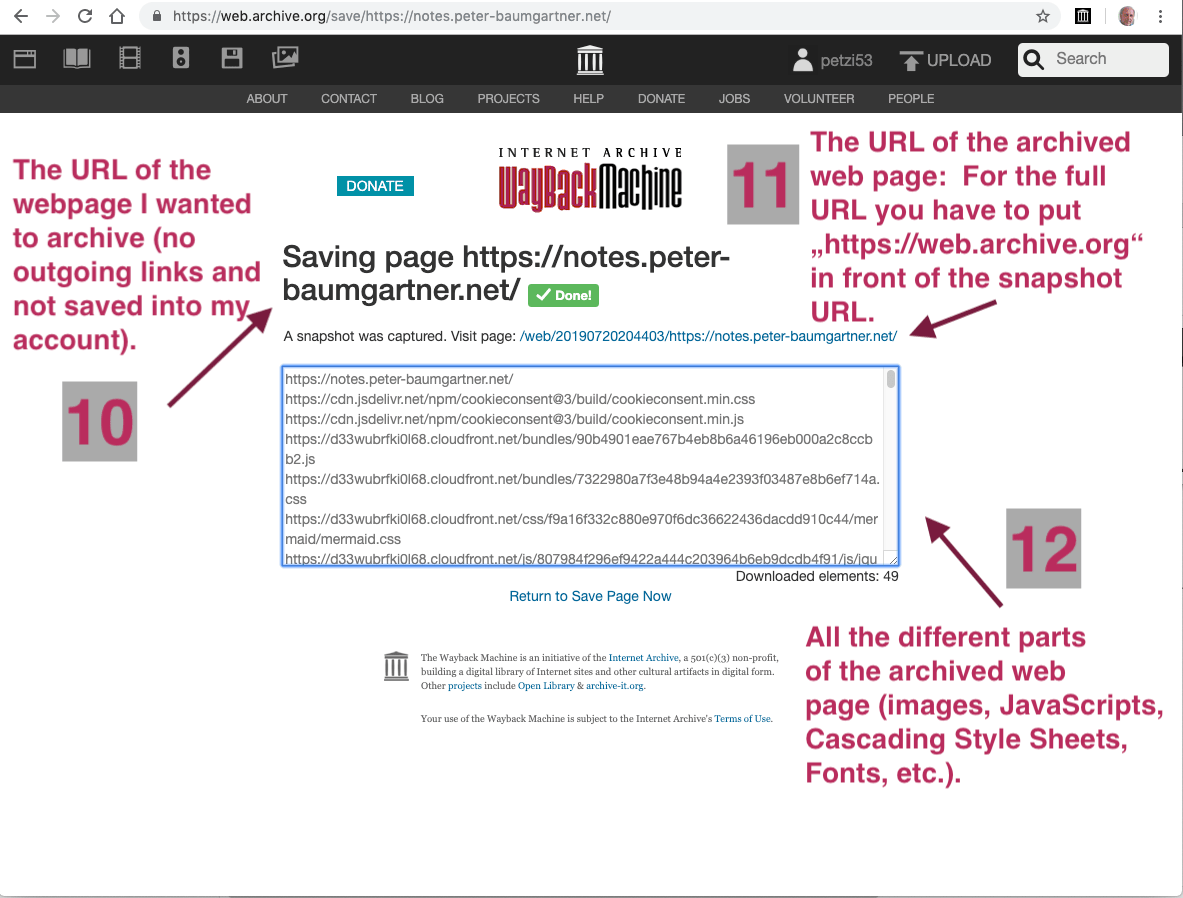Open the petzi53 user account menu
This screenshot has height=898, width=1183.
coord(832,60)
